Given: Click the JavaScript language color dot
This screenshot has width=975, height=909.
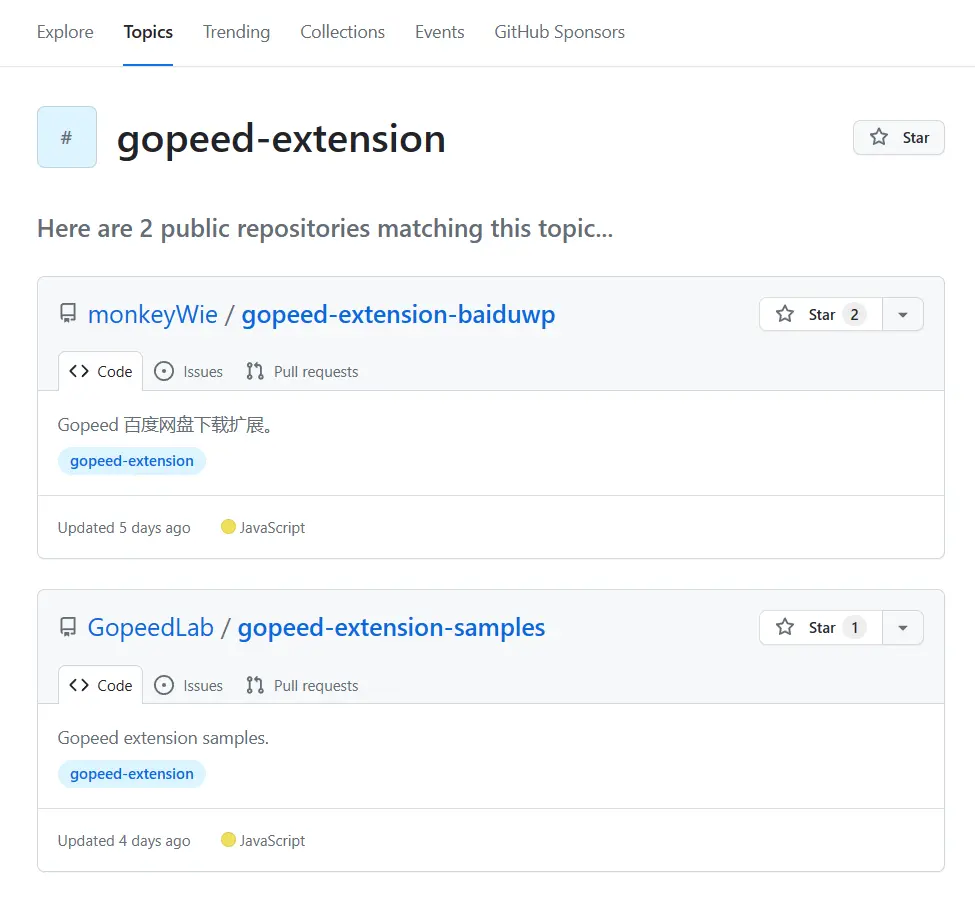Looking at the screenshot, I should (x=228, y=527).
